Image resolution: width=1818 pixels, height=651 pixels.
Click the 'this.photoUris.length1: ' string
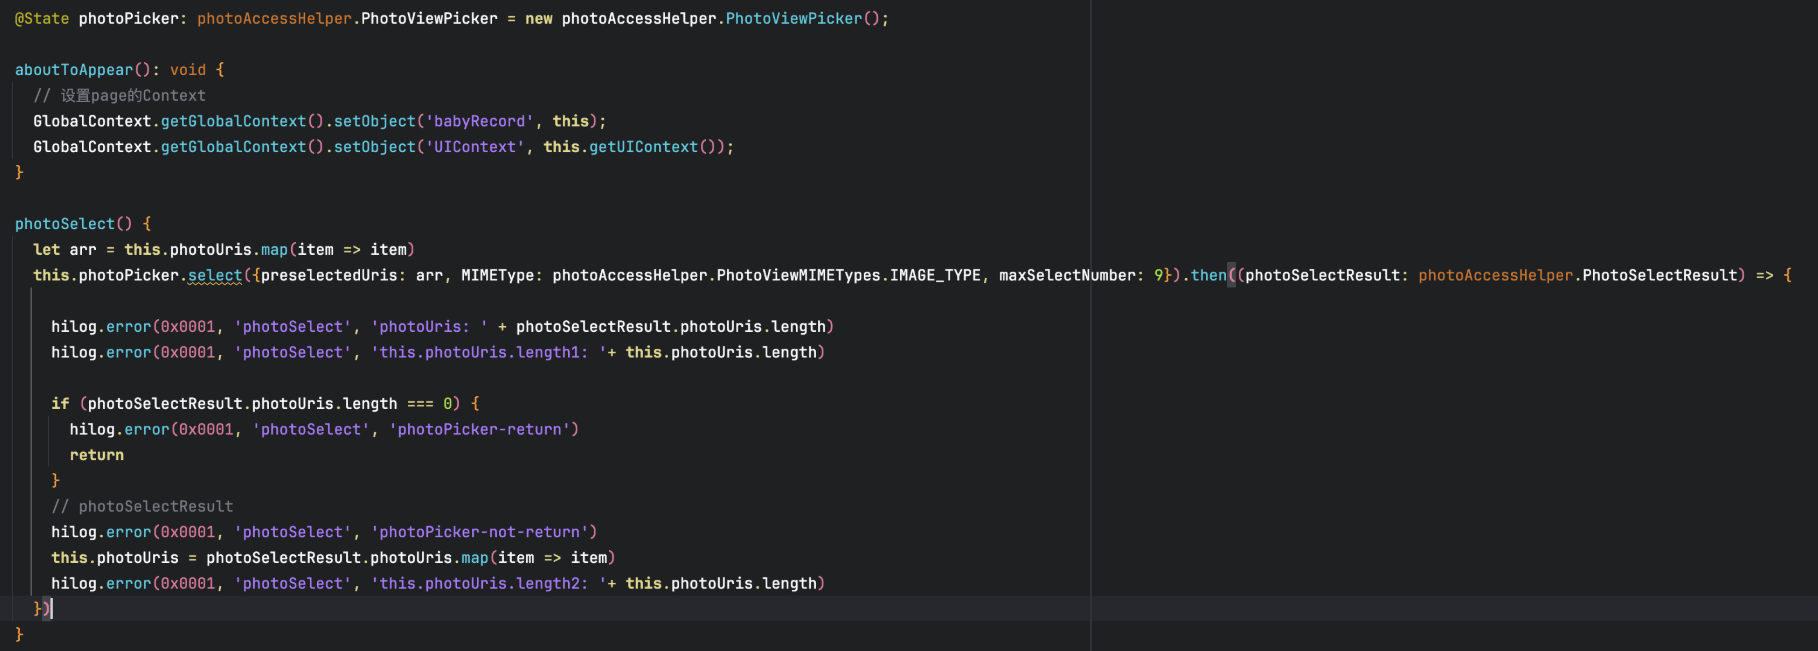(x=485, y=353)
